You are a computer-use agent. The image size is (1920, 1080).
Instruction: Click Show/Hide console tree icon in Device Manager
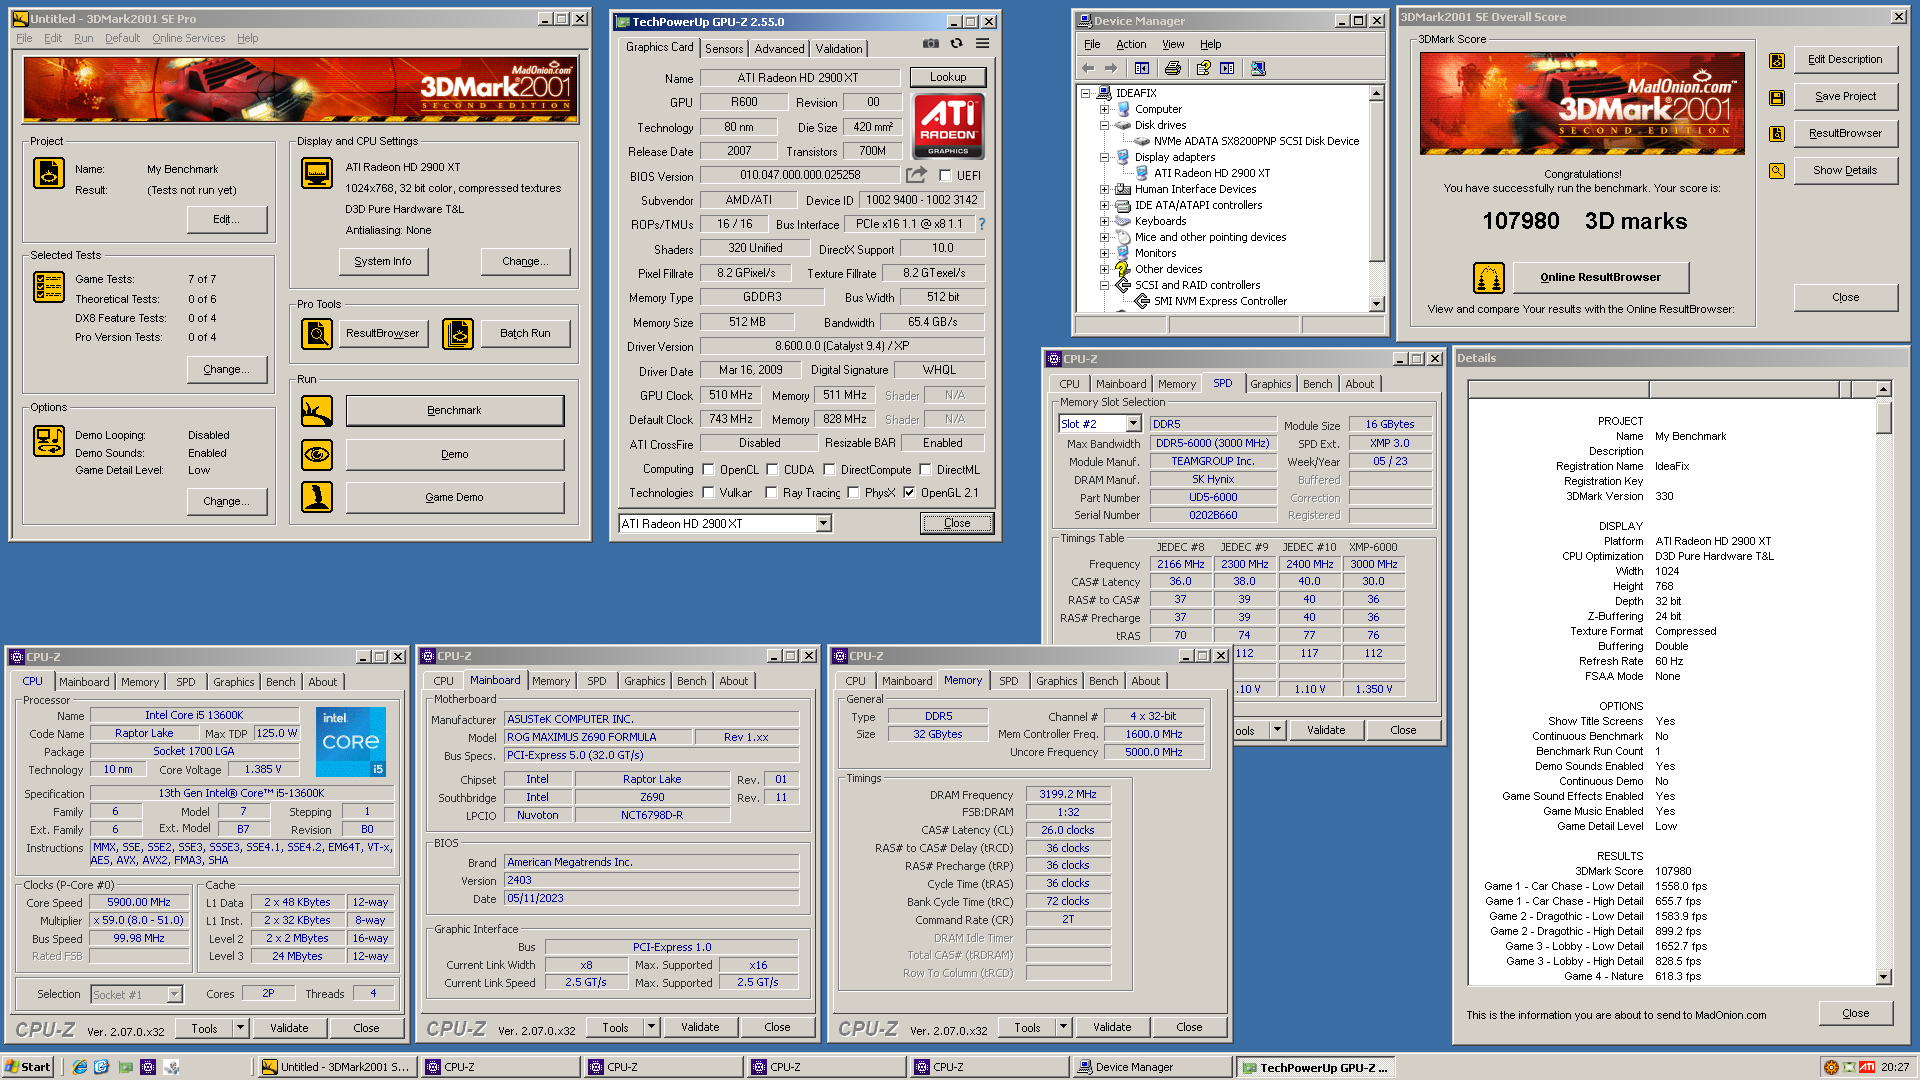point(1142,68)
